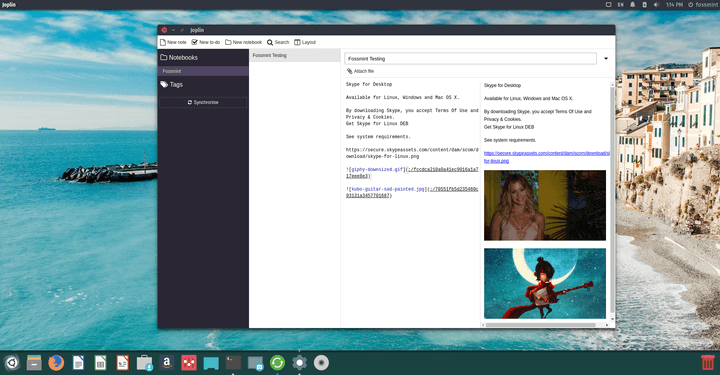
Task: Click the screen icon in top panel
Action: tap(608, 5)
